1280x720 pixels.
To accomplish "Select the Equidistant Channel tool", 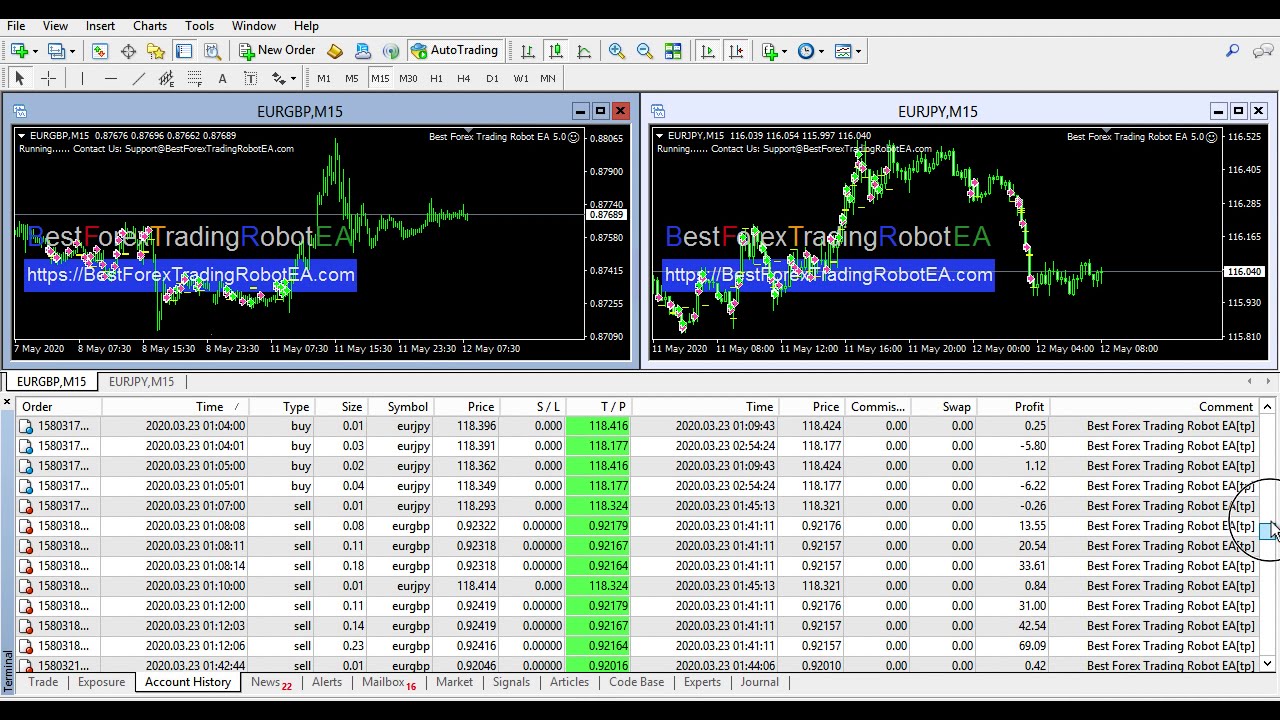I will point(166,78).
